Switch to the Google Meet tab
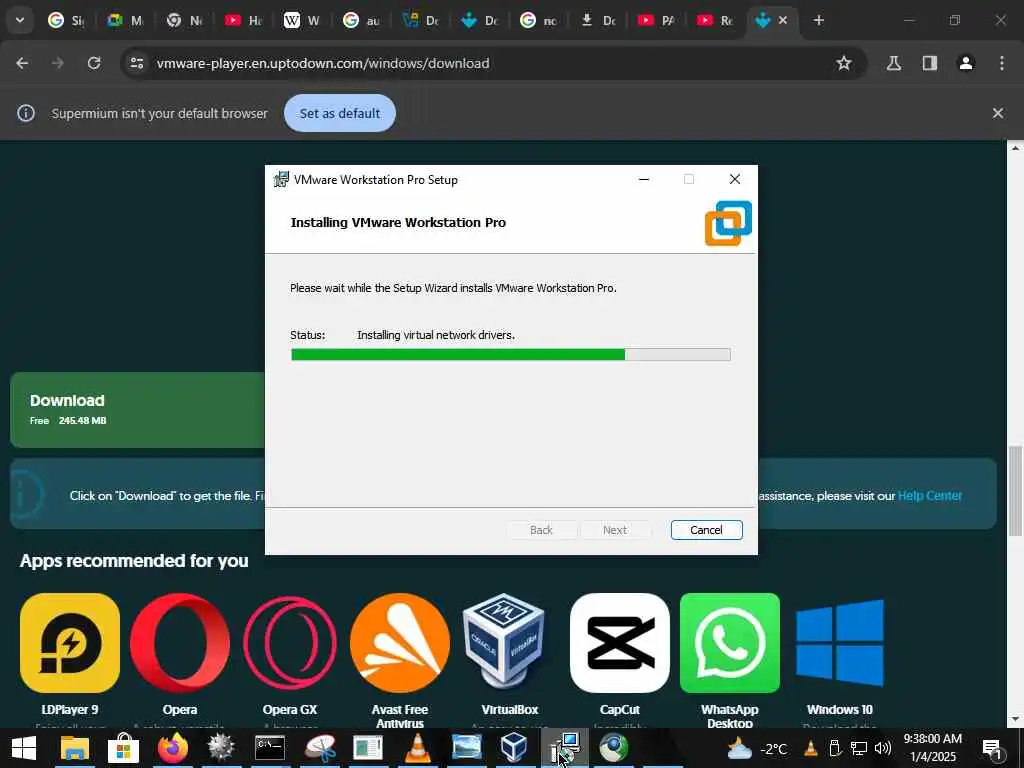1024x768 pixels. [x=125, y=20]
